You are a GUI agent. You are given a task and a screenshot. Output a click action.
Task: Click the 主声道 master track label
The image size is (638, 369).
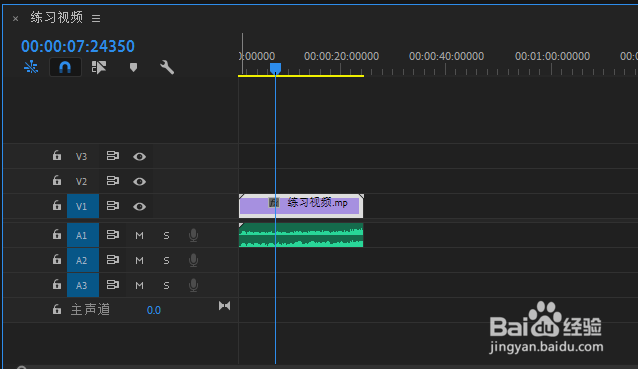pyautogui.click(x=90, y=310)
